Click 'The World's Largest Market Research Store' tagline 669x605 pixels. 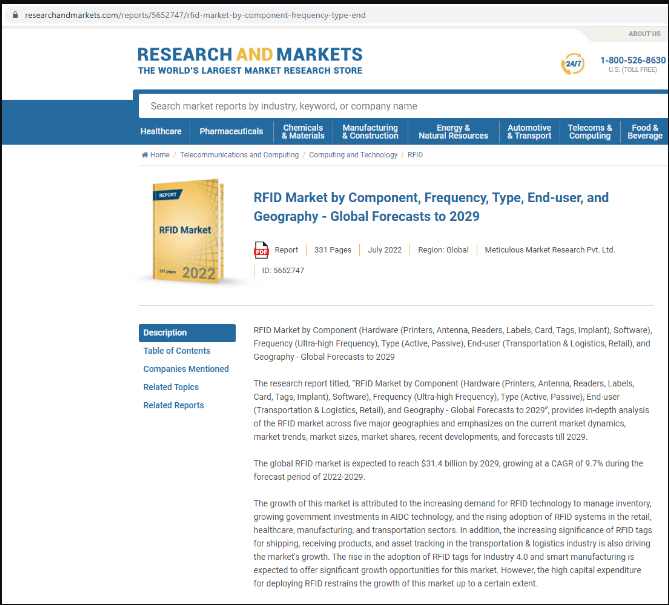point(250,71)
